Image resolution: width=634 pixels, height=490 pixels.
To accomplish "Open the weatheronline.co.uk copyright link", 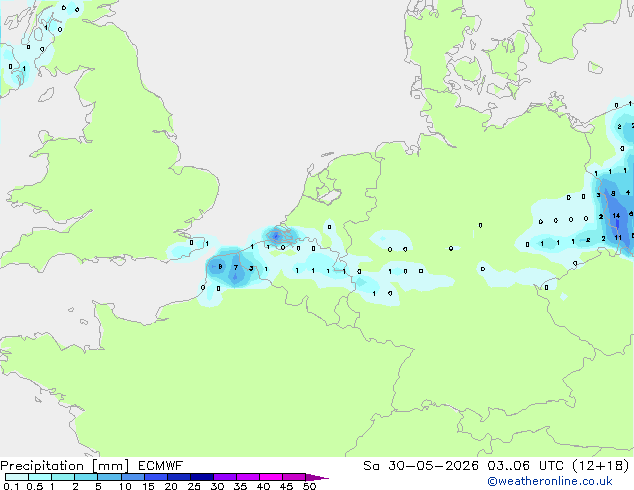I will [550, 481].
